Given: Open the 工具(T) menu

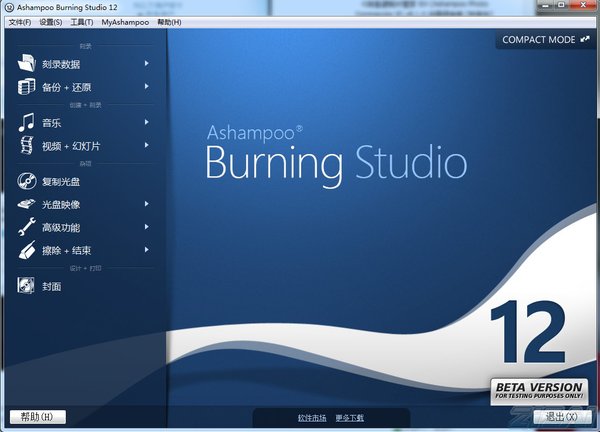Looking at the screenshot, I should point(82,22).
